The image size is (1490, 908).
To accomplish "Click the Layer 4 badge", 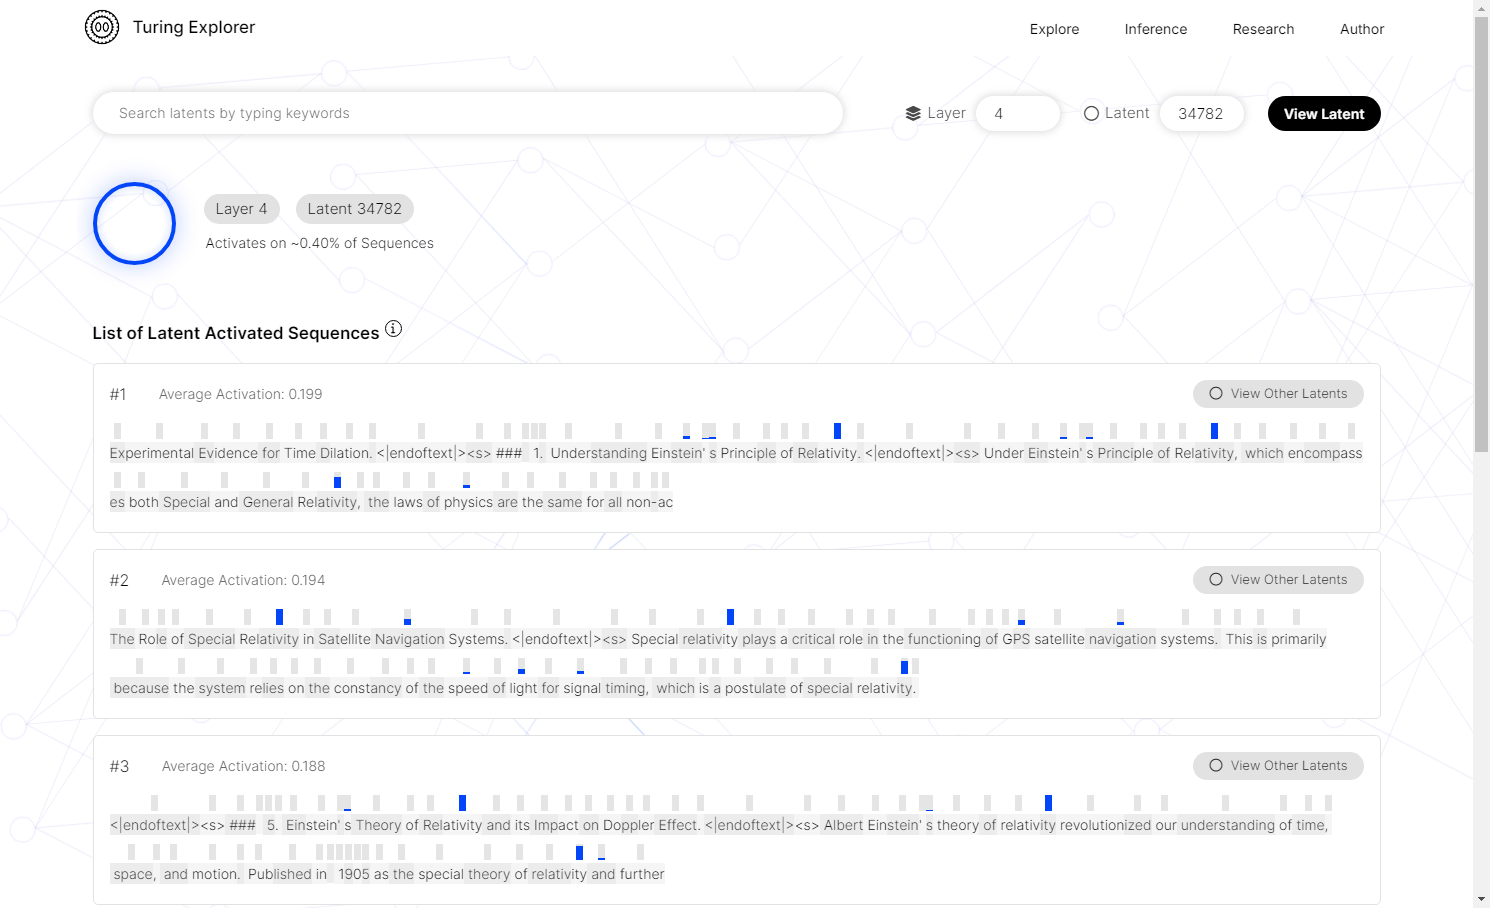I will (242, 209).
